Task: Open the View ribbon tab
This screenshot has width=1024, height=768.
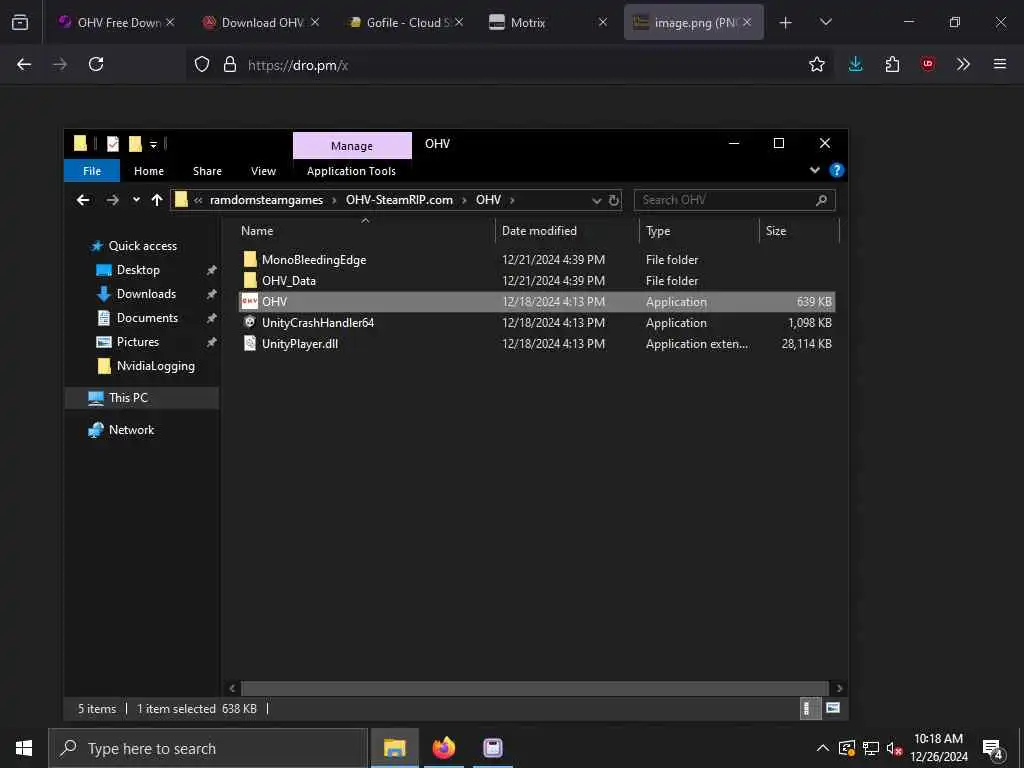Action: point(263,171)
